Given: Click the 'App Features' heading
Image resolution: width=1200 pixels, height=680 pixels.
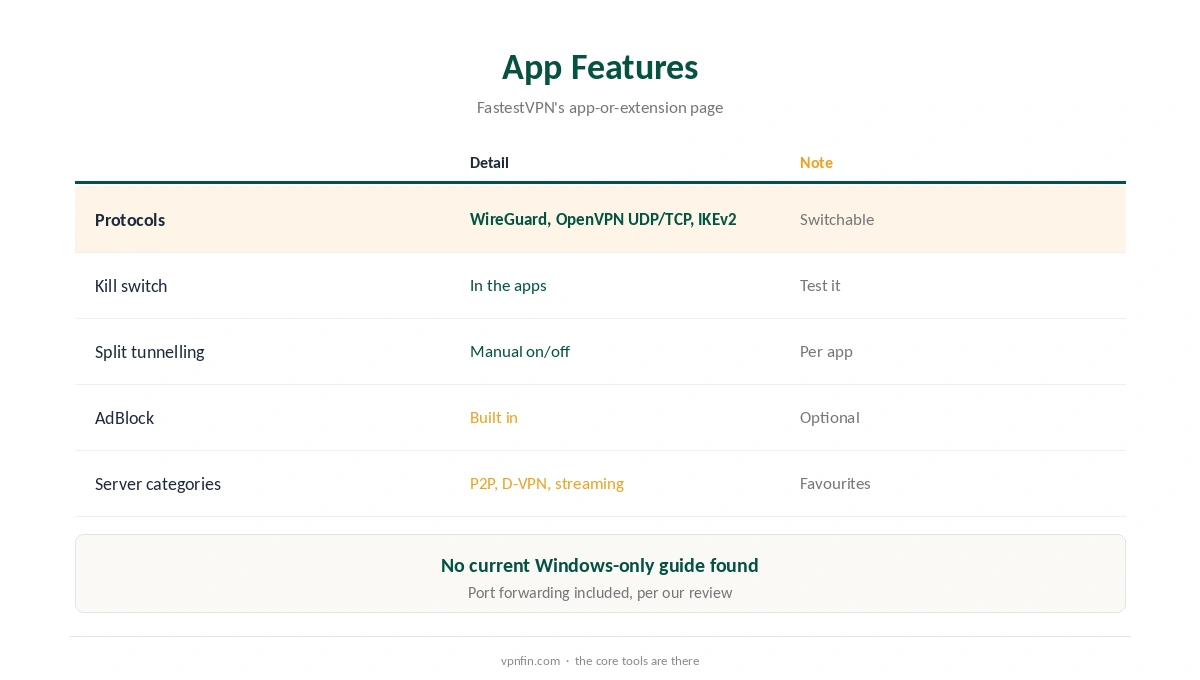Looking at the screenshot, I should click(600, 67).
